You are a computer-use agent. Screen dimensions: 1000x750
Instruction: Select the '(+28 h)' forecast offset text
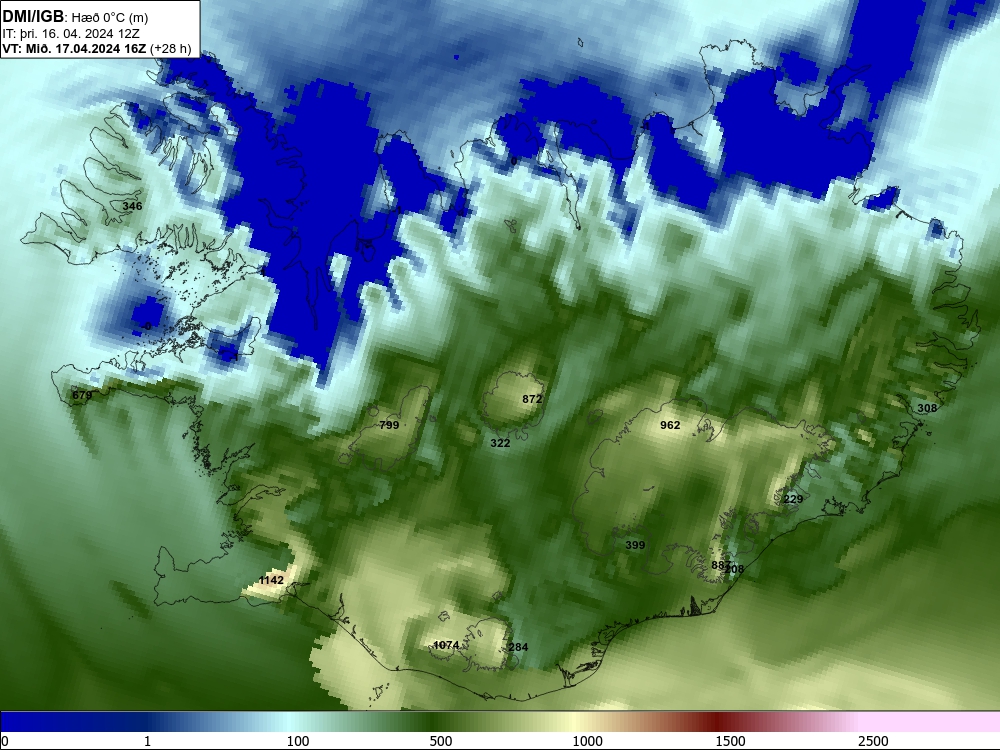(170, 48)
